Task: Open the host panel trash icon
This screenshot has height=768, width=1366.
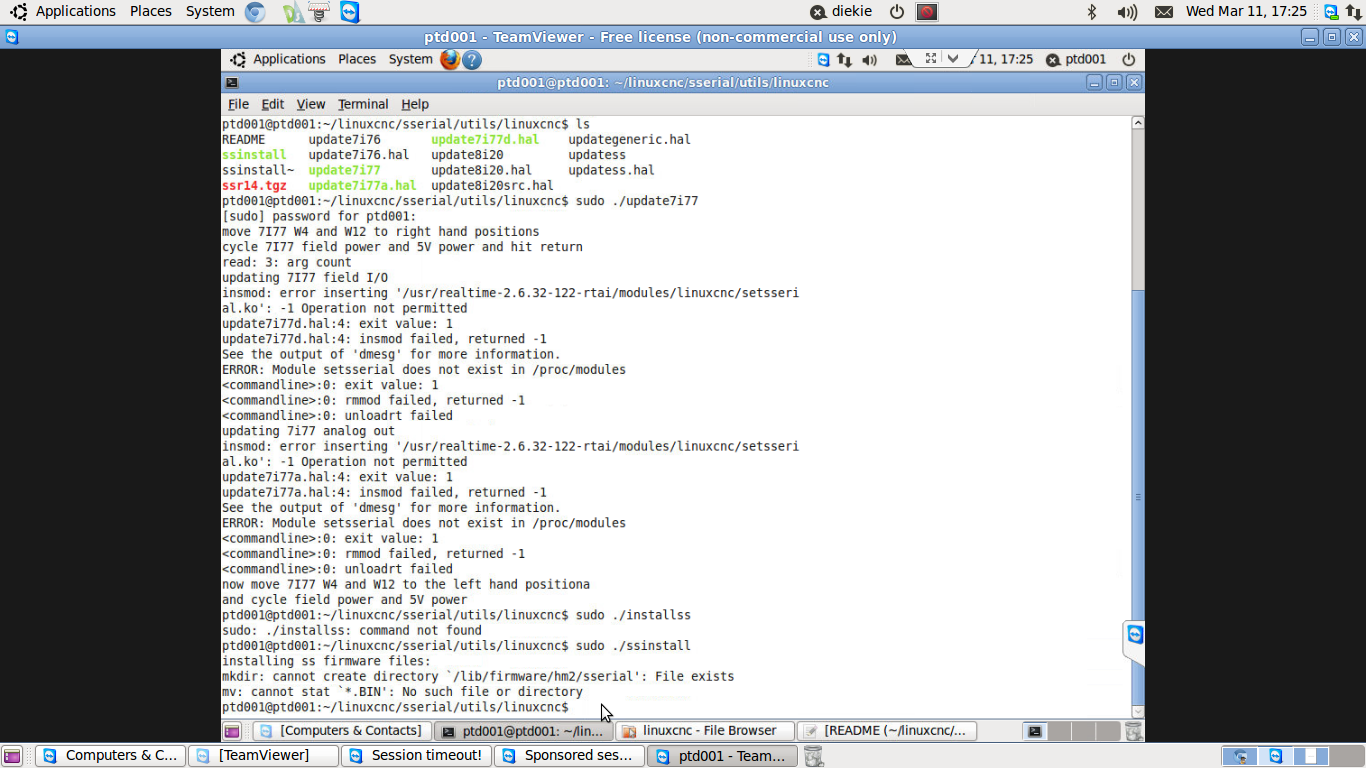Action: point(814,756)
